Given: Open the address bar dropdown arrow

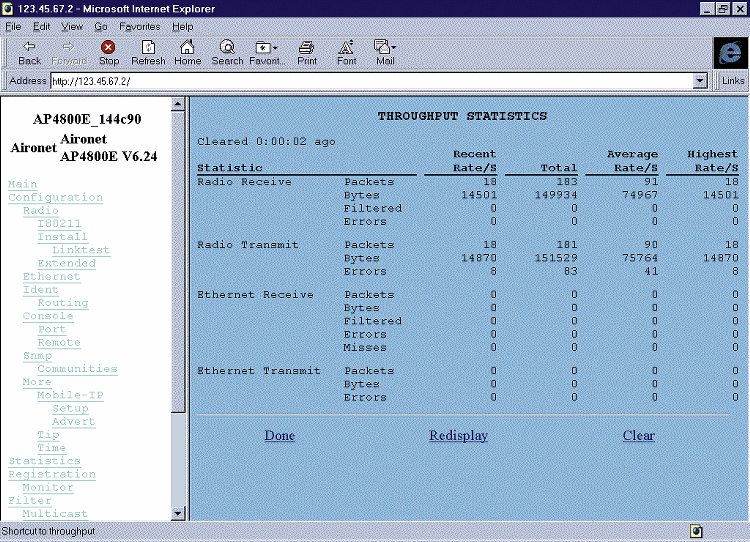Looking at the screenshot, I should 700,81.
